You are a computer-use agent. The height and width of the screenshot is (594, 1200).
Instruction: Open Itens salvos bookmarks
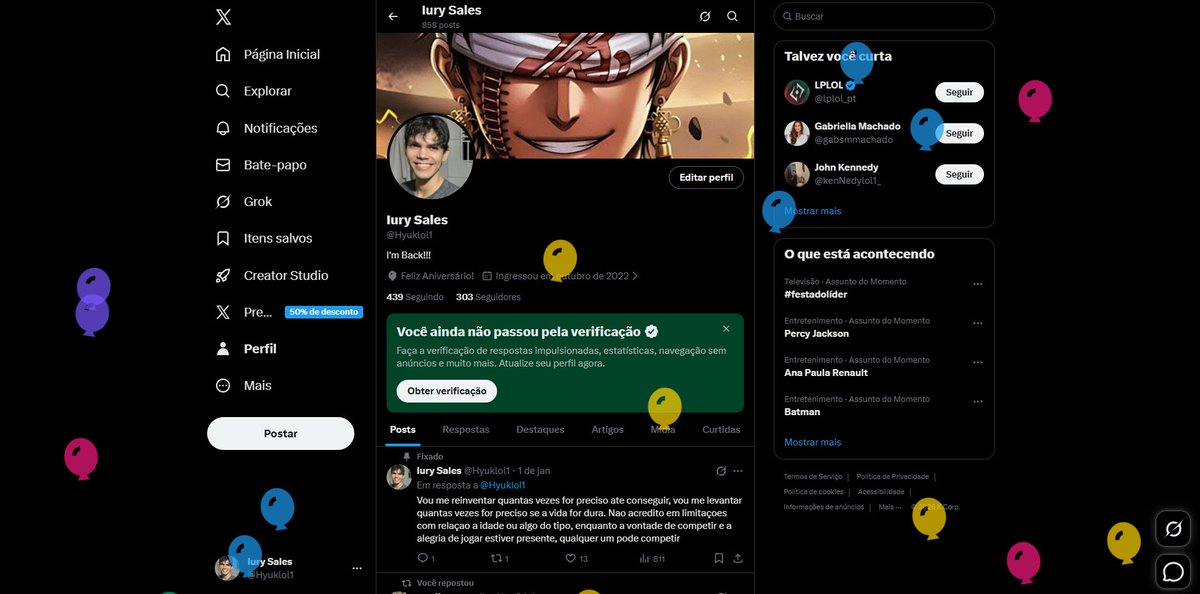pos(264,239)
